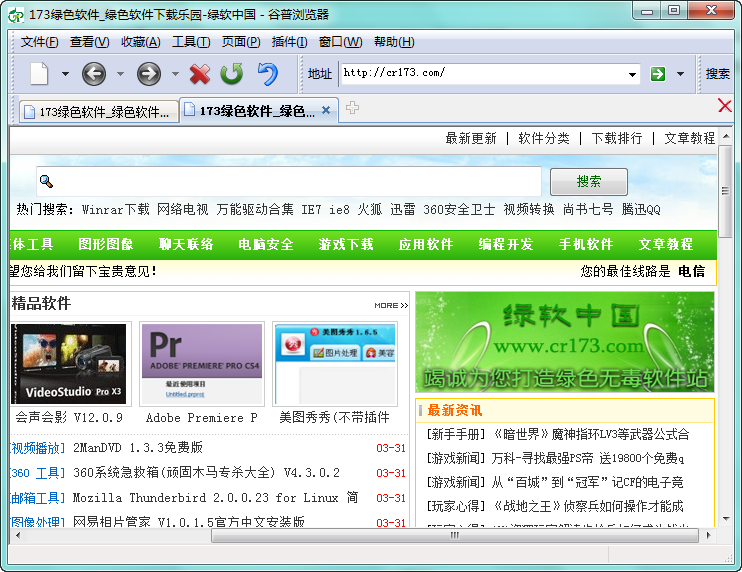The height and width of the screenshot is (572, 742).
Task: Open the 页面(P) menu
Action: [241, 42]
